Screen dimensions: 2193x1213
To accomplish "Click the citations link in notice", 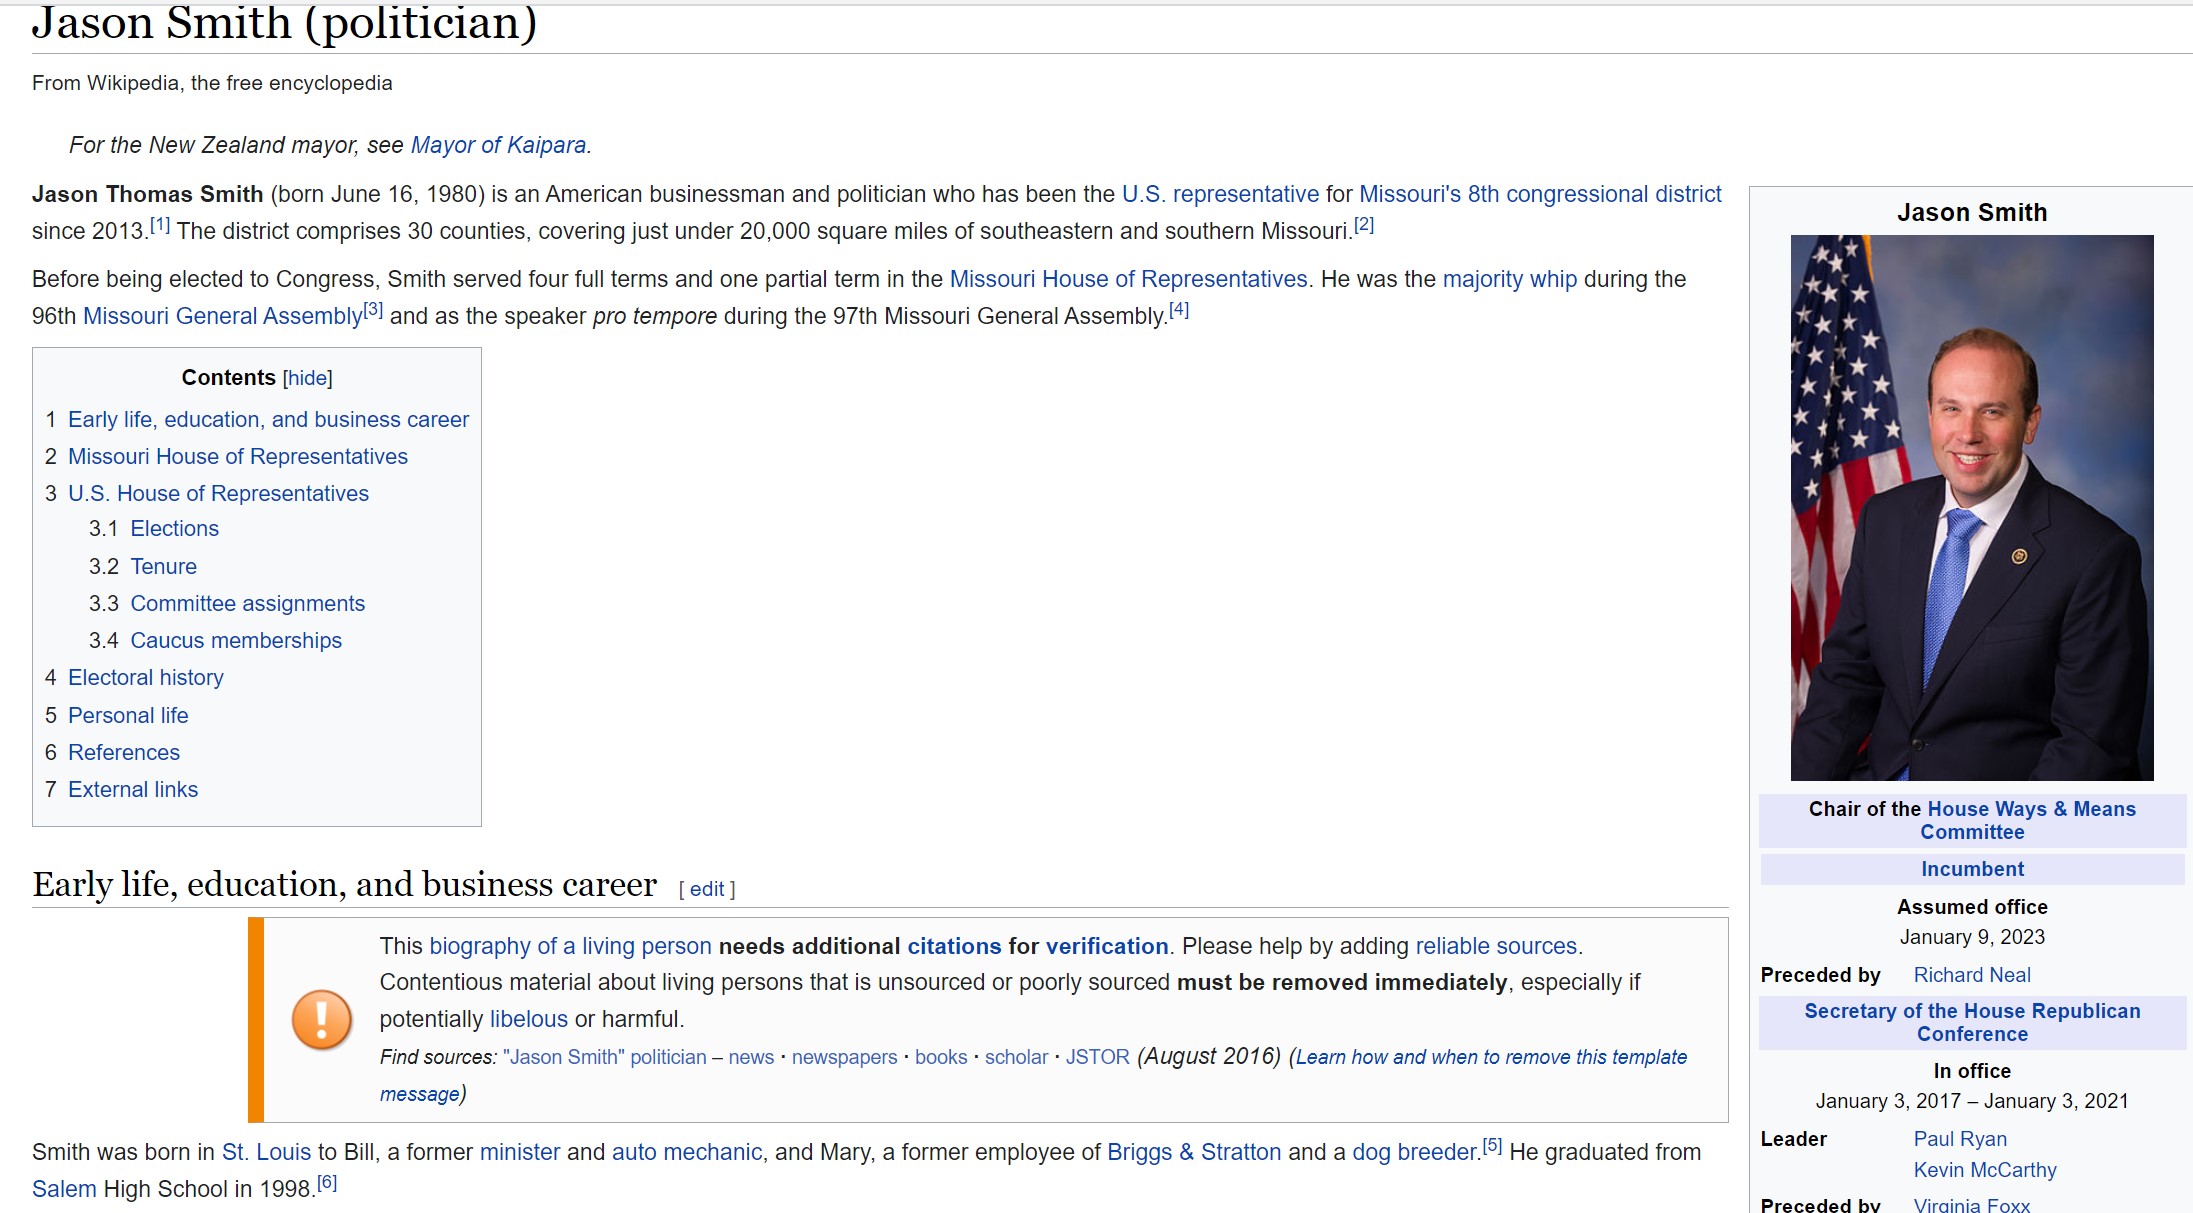I will 954,946.
